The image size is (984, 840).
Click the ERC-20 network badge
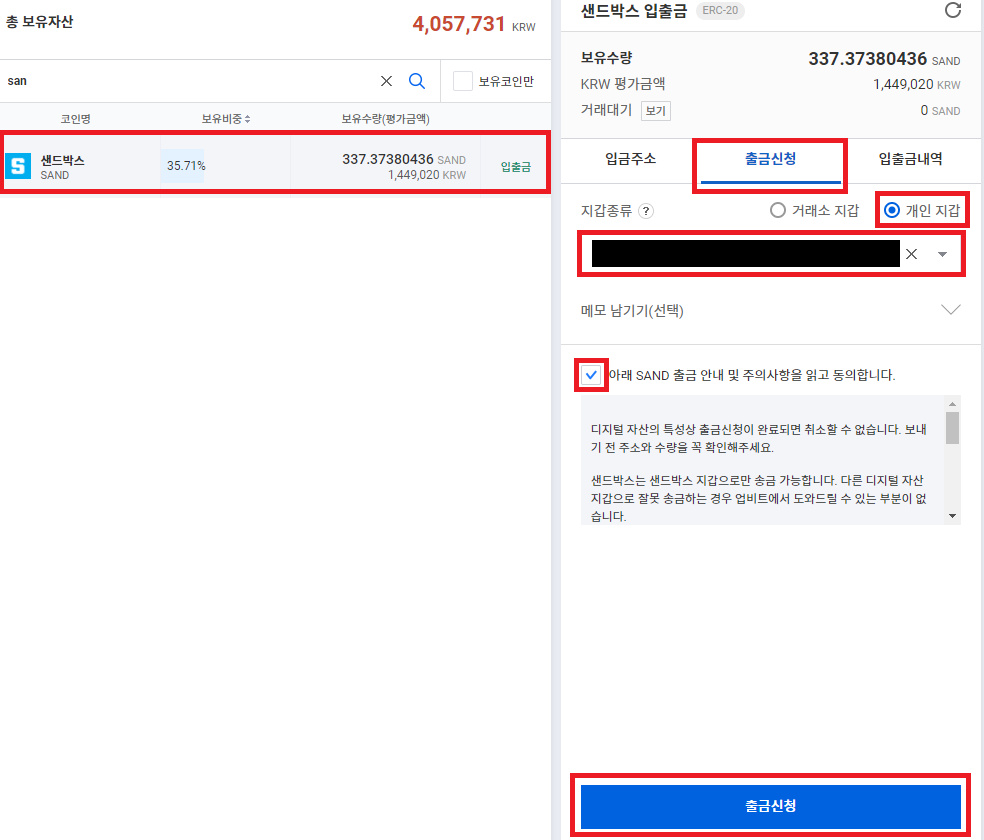coord(720,11)
